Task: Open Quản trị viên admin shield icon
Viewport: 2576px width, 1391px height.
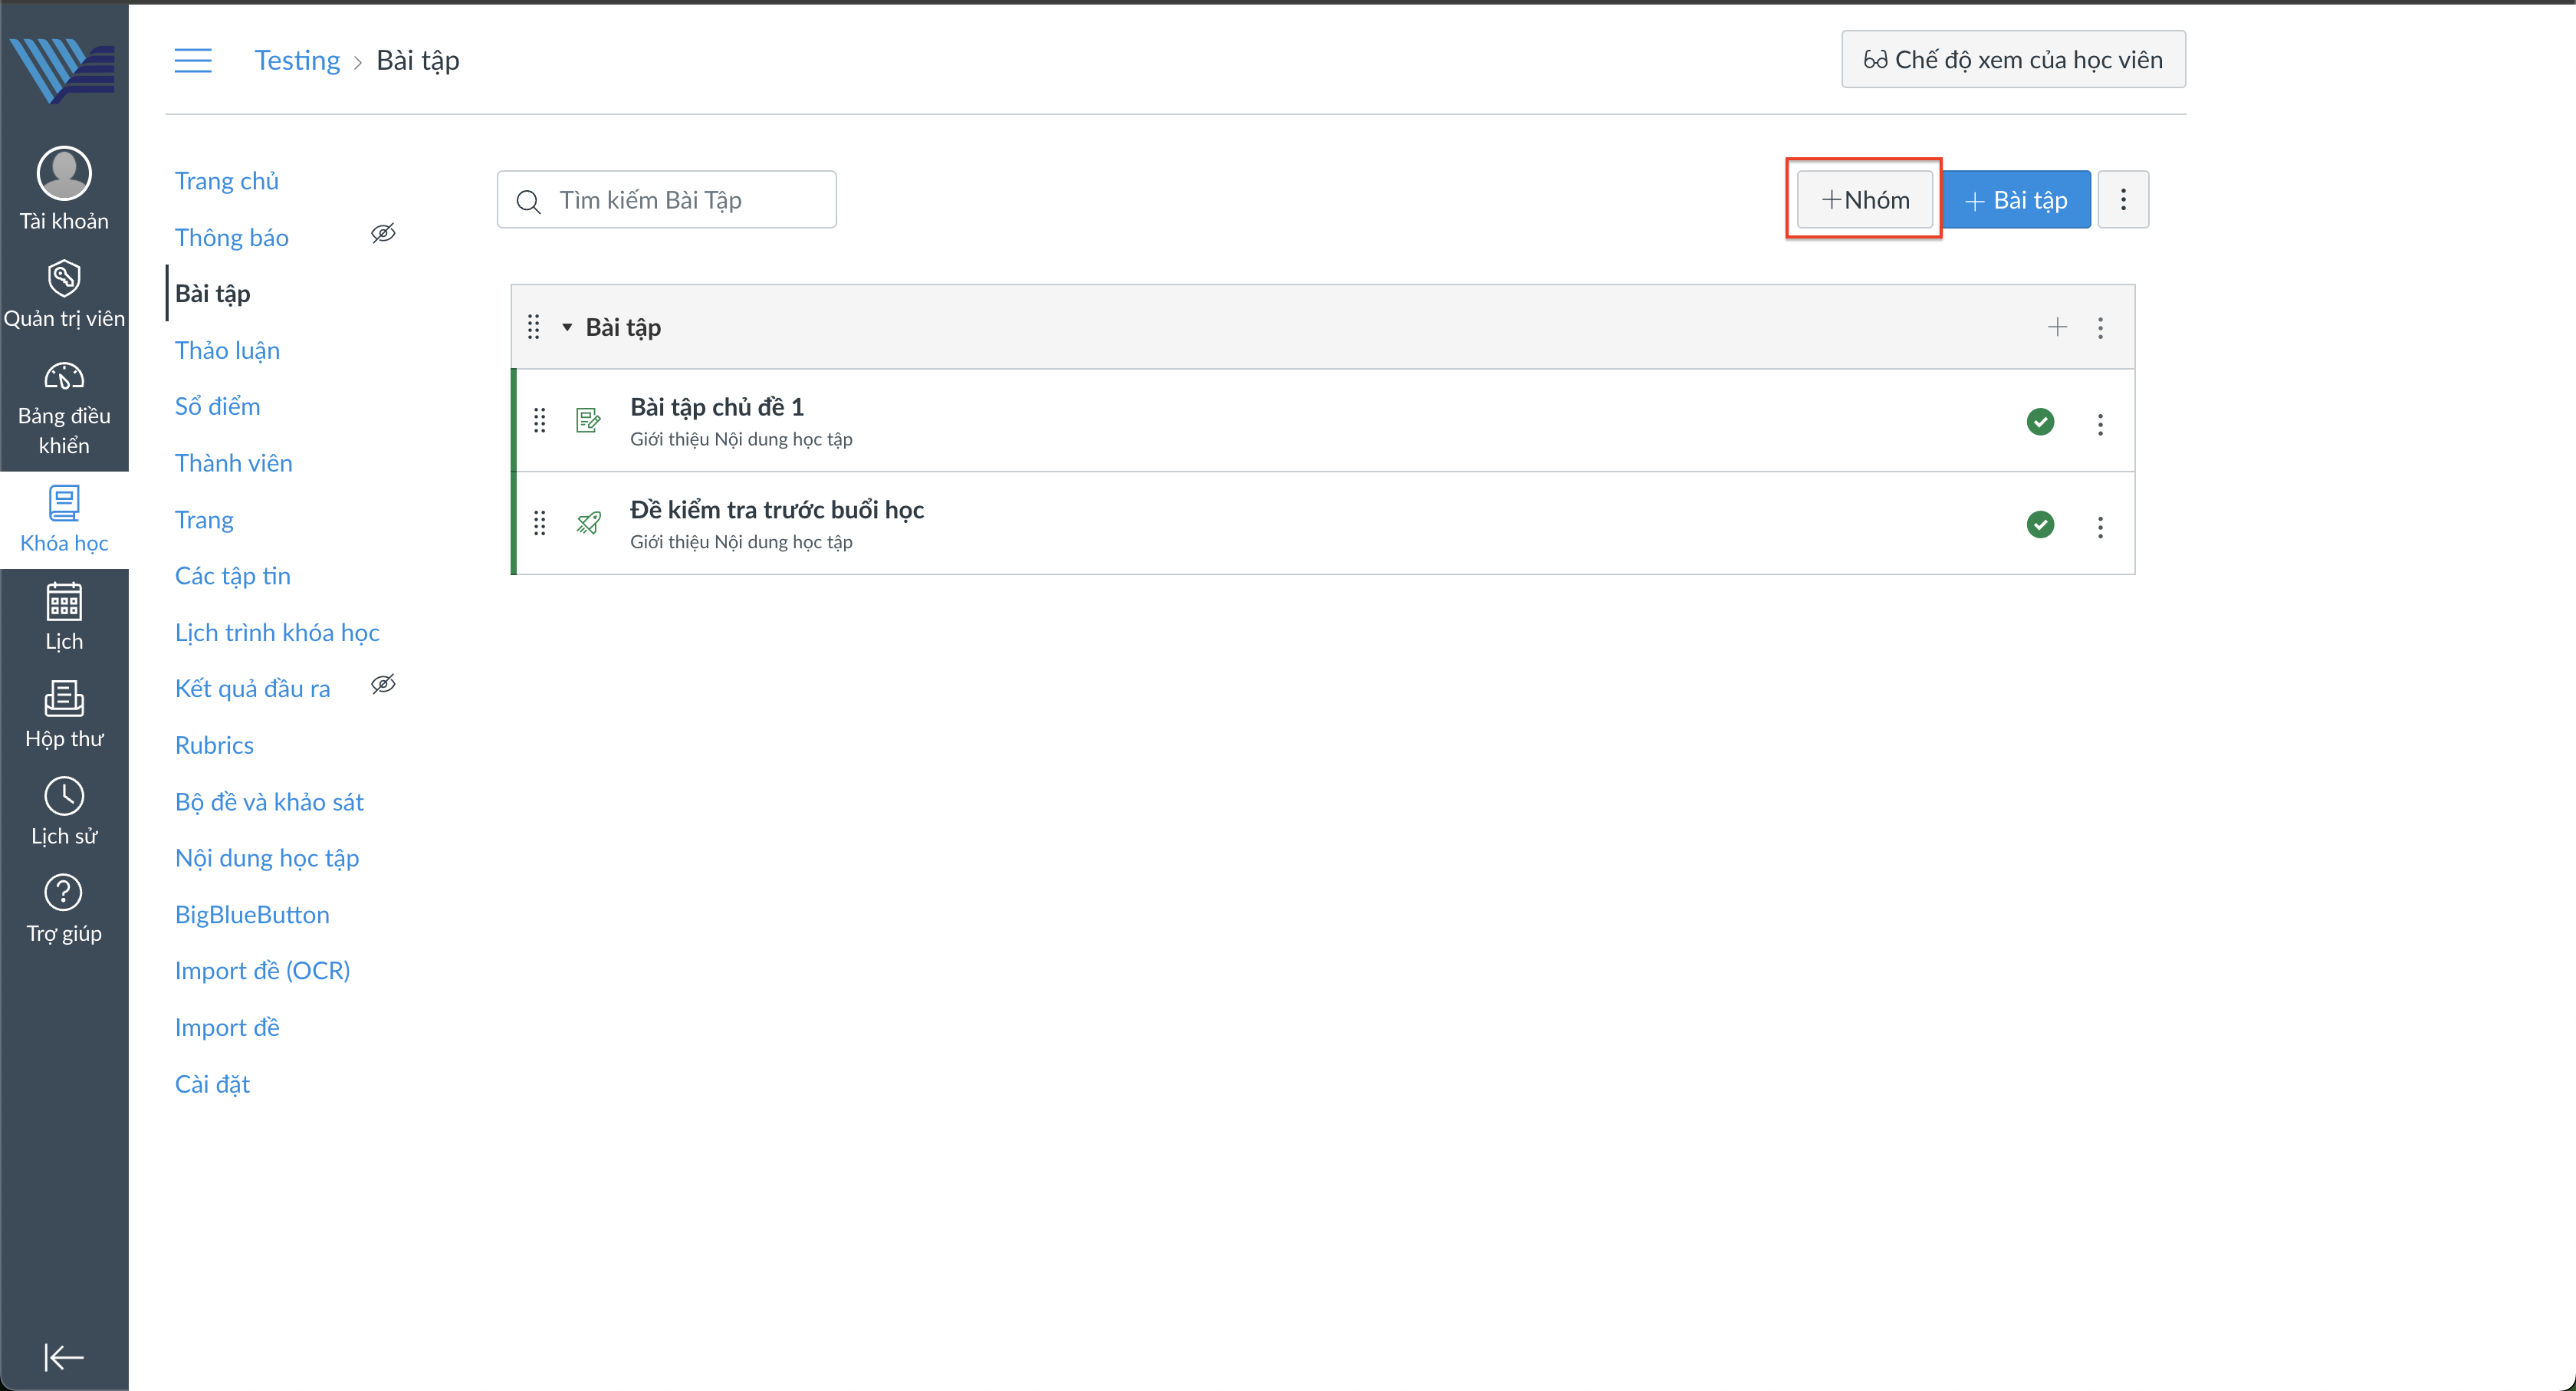Action: coord(64,279)
